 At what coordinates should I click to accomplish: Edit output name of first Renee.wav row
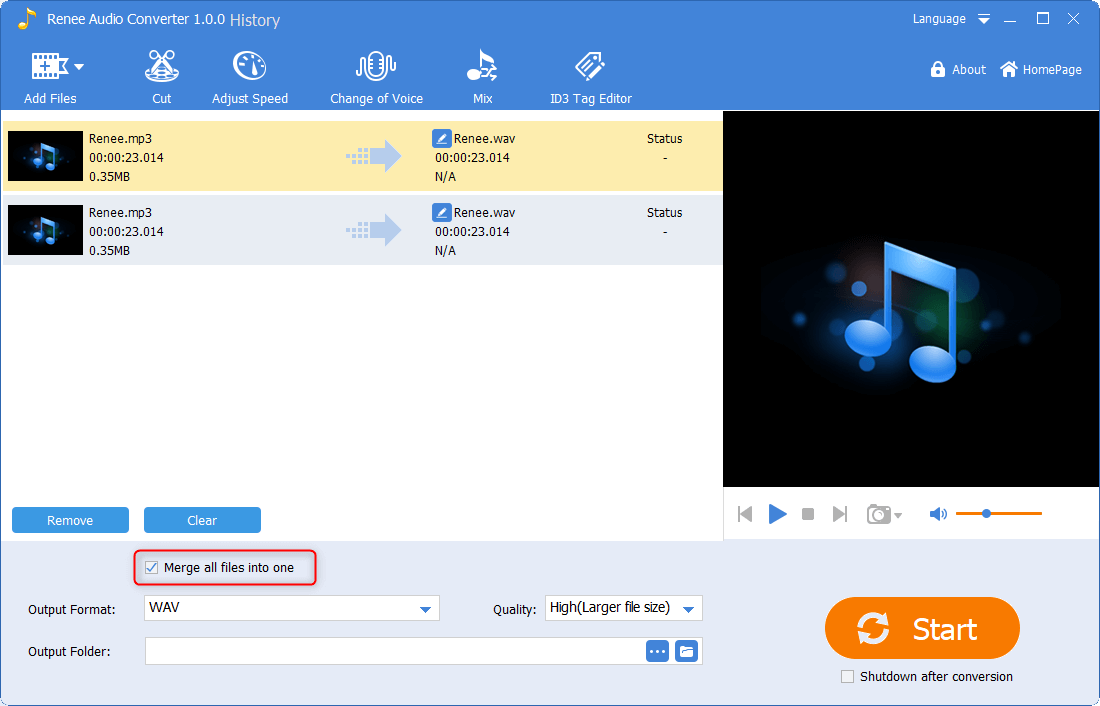pyautogui.click(x=441, y=138)
